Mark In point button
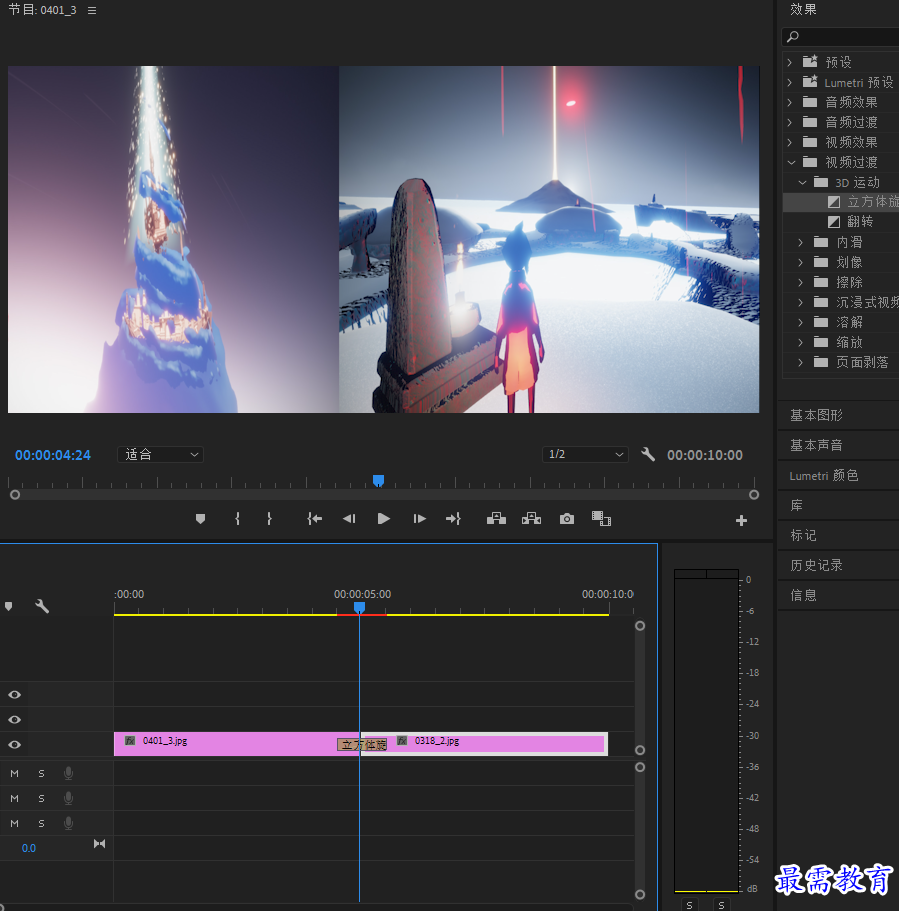 click(x=237, y=519)
